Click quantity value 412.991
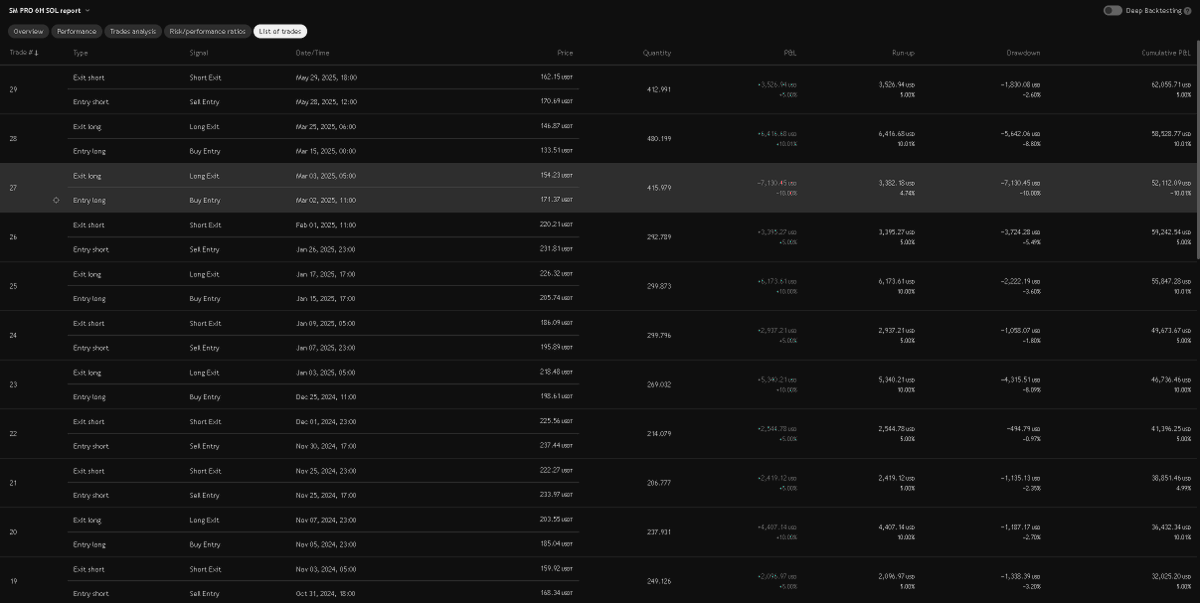The height and width of the screenshot is (603, 1200). click(x=659, y=89)
